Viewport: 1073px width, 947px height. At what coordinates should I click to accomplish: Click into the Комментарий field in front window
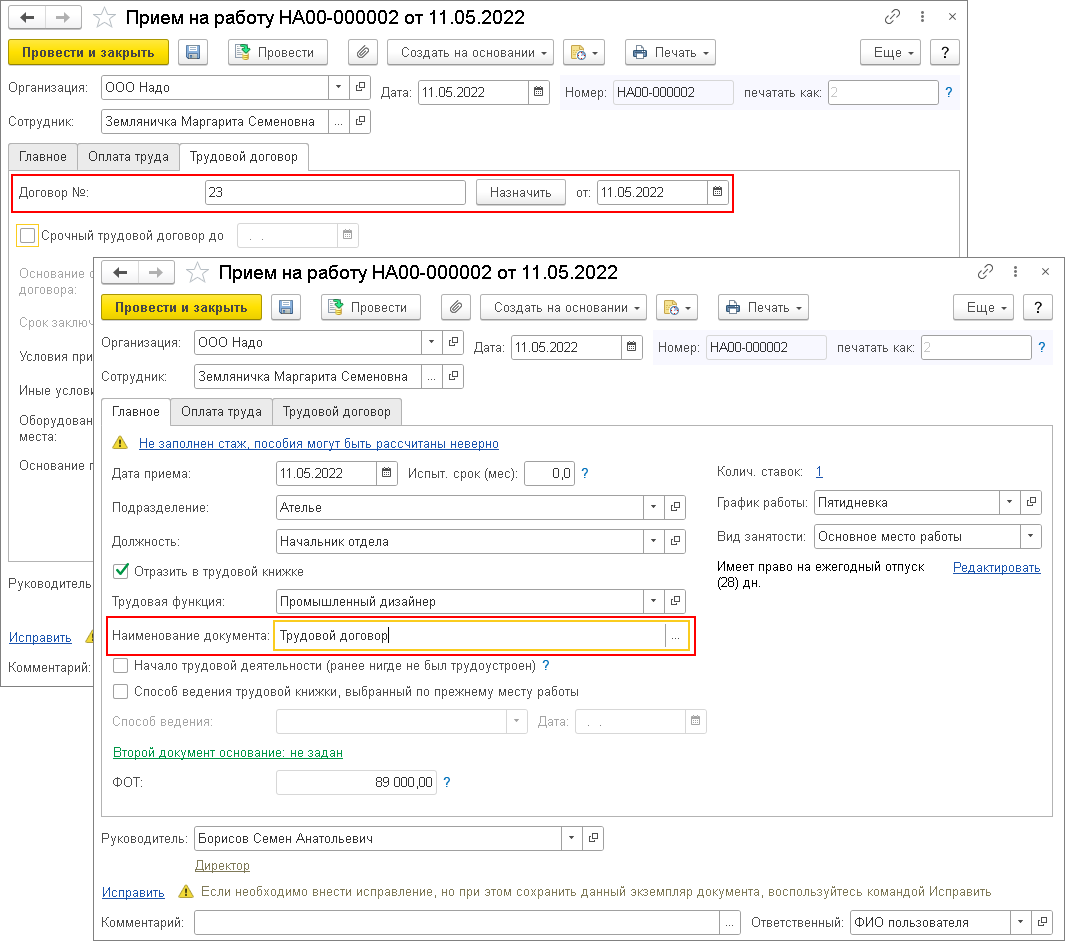pyautogui.click(x=457, y=922)
